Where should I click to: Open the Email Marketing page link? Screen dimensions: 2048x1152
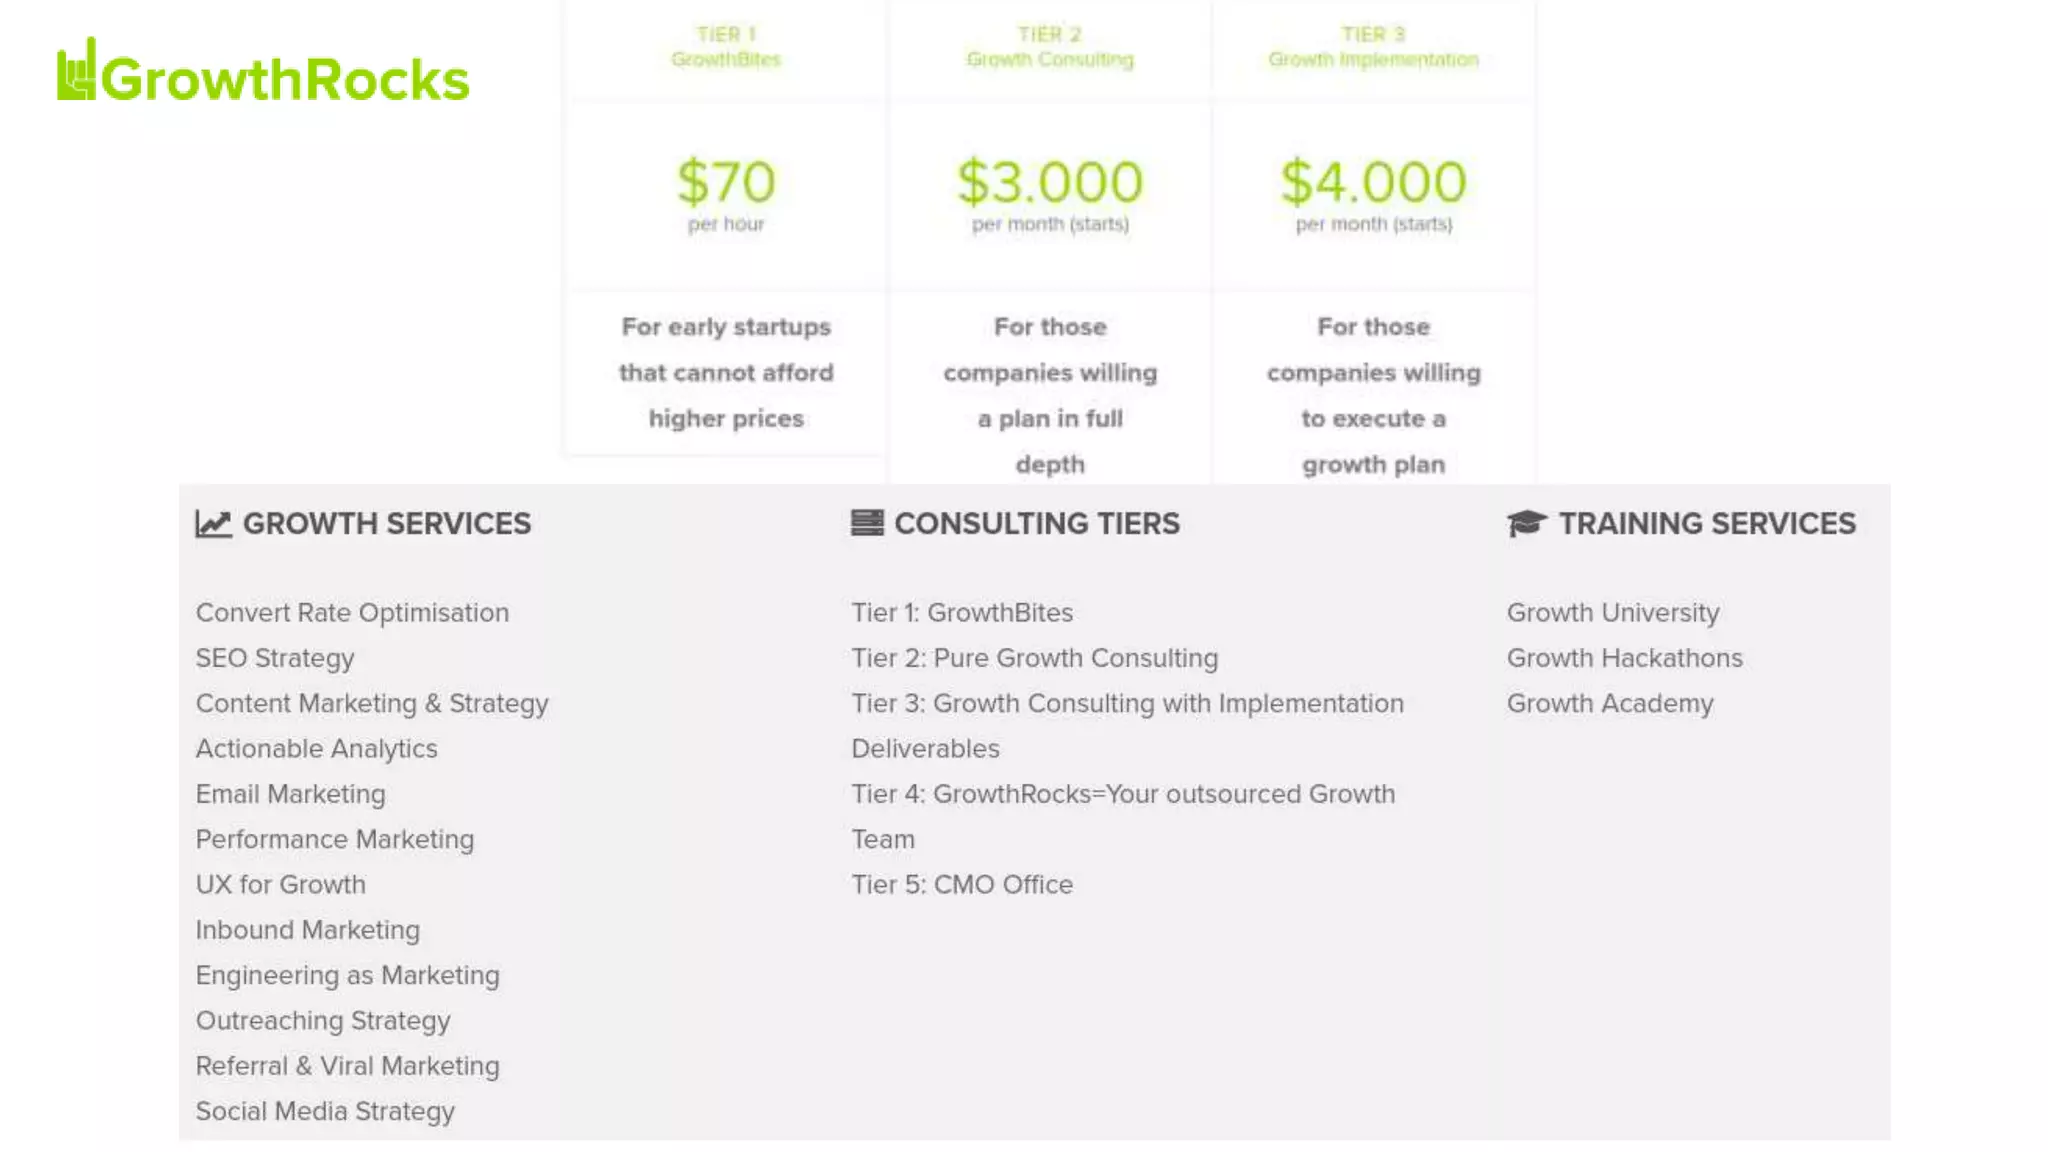coord(291,794)
